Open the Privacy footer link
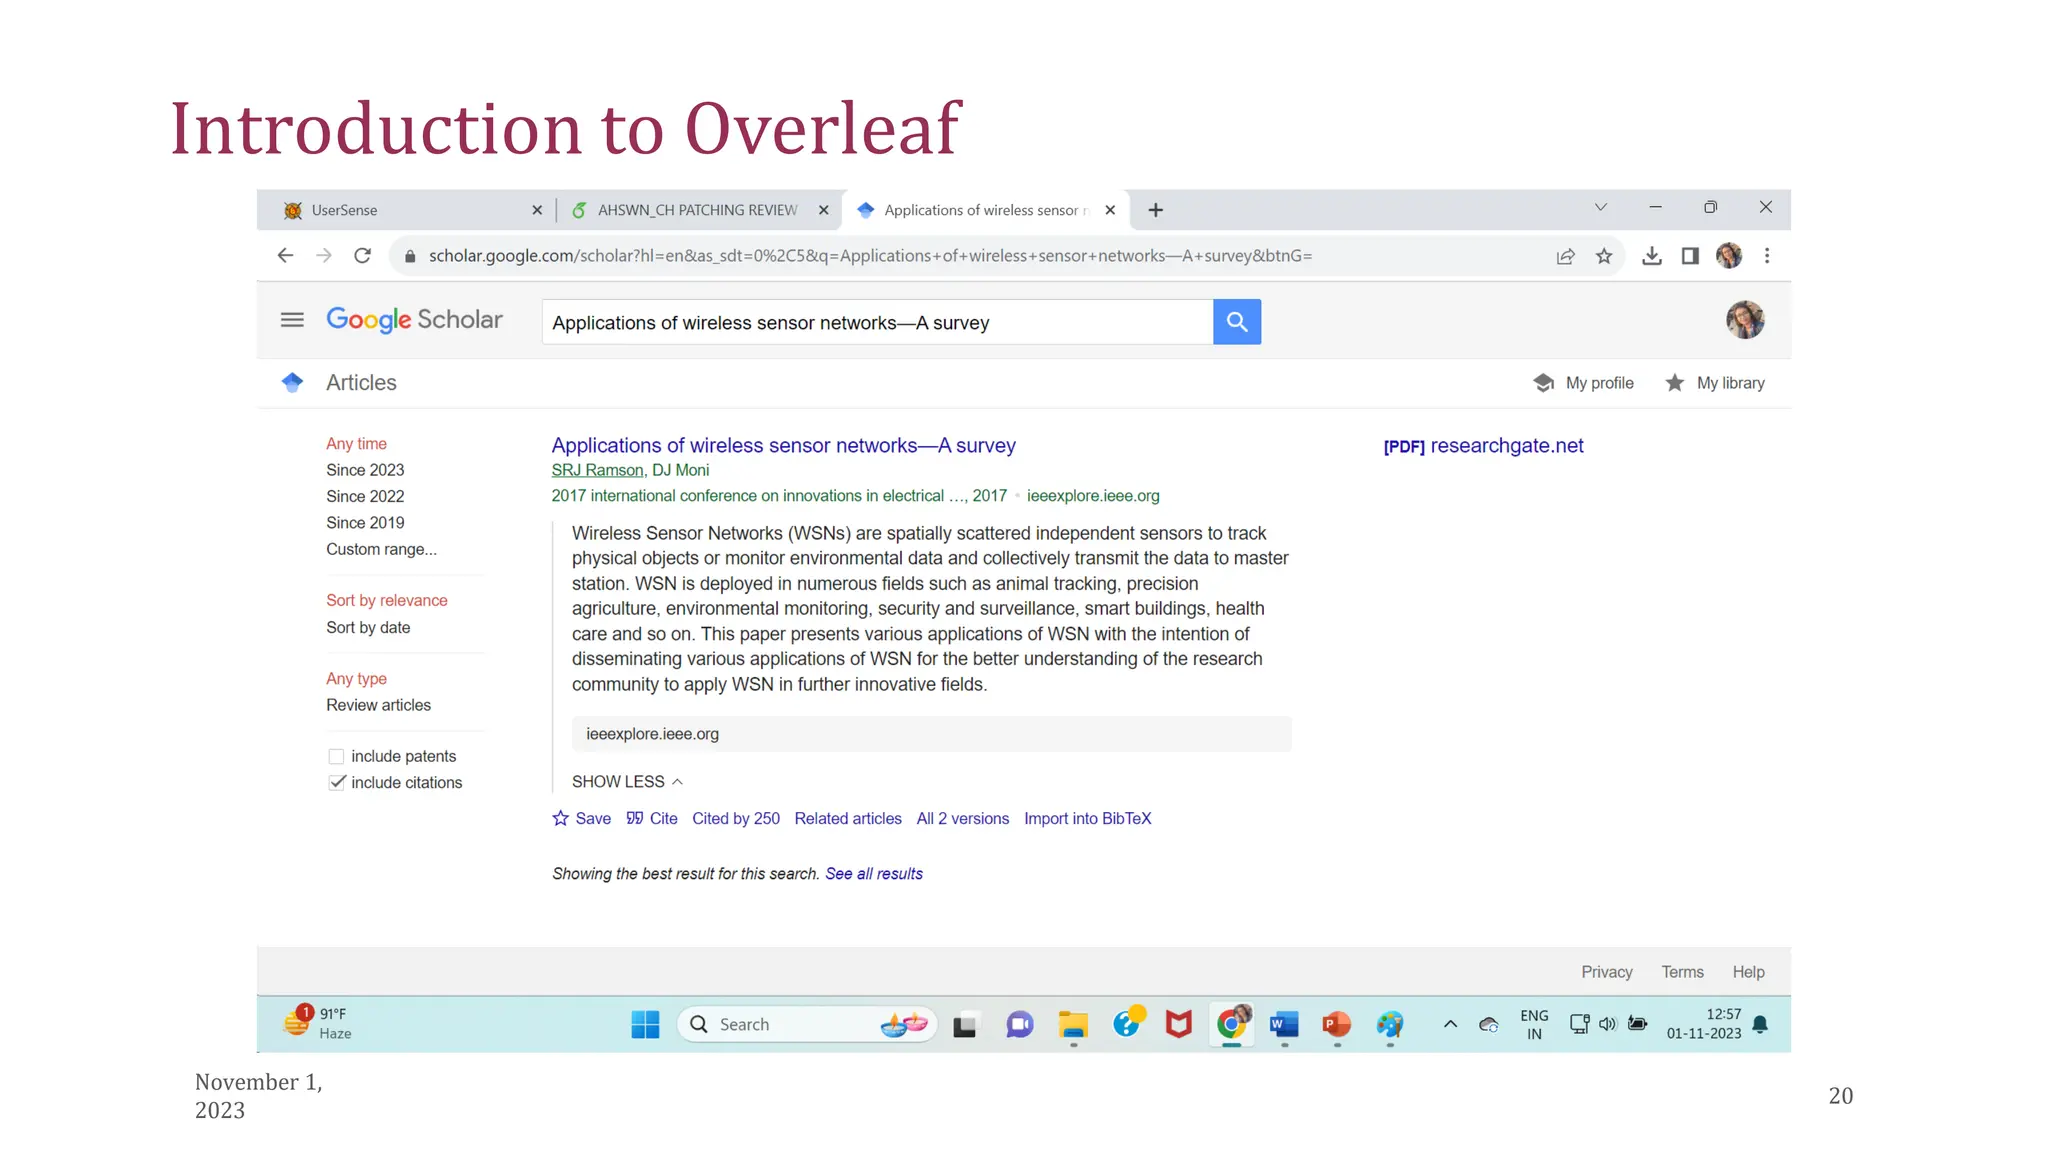The image size is (2048, 1152). click(x=1606, y=972)
